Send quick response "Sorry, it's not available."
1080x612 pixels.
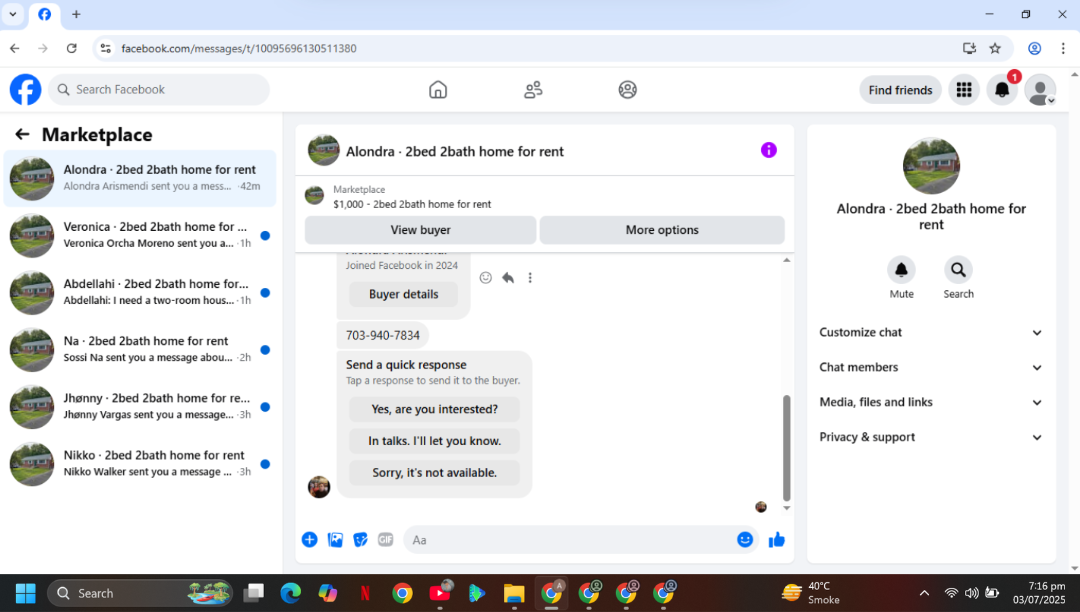[x=434, y=472]
